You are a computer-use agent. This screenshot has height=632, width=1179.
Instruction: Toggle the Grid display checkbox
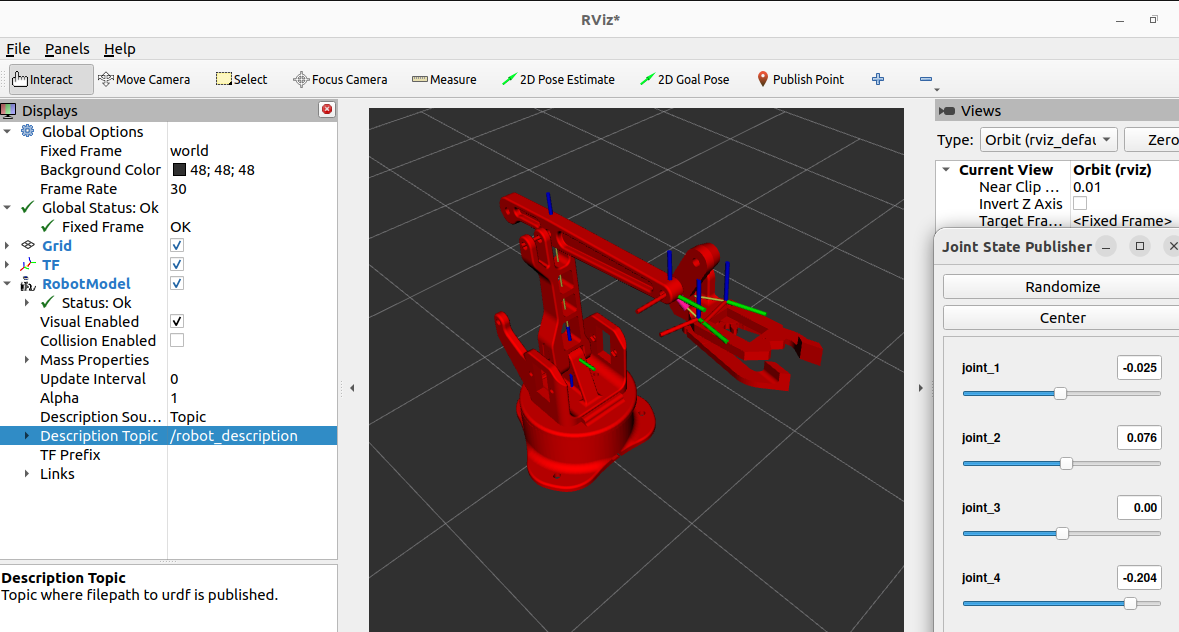pyautogui.click(x=176, y=245)
